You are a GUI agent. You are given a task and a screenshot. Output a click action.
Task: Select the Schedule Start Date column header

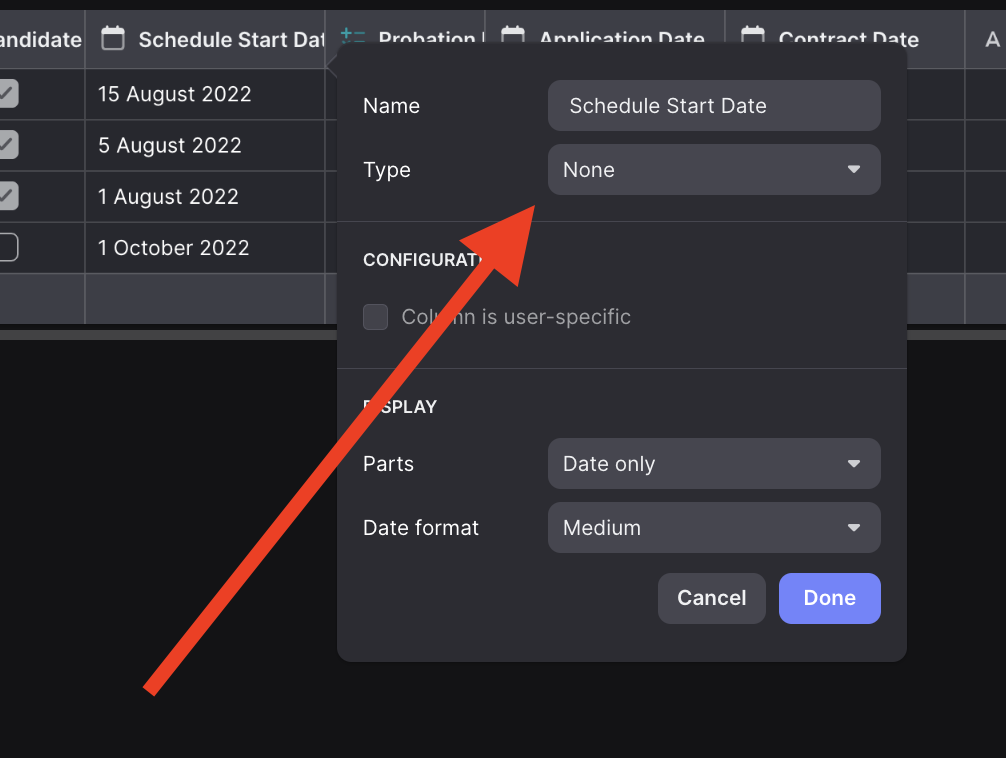click(230, 40)
